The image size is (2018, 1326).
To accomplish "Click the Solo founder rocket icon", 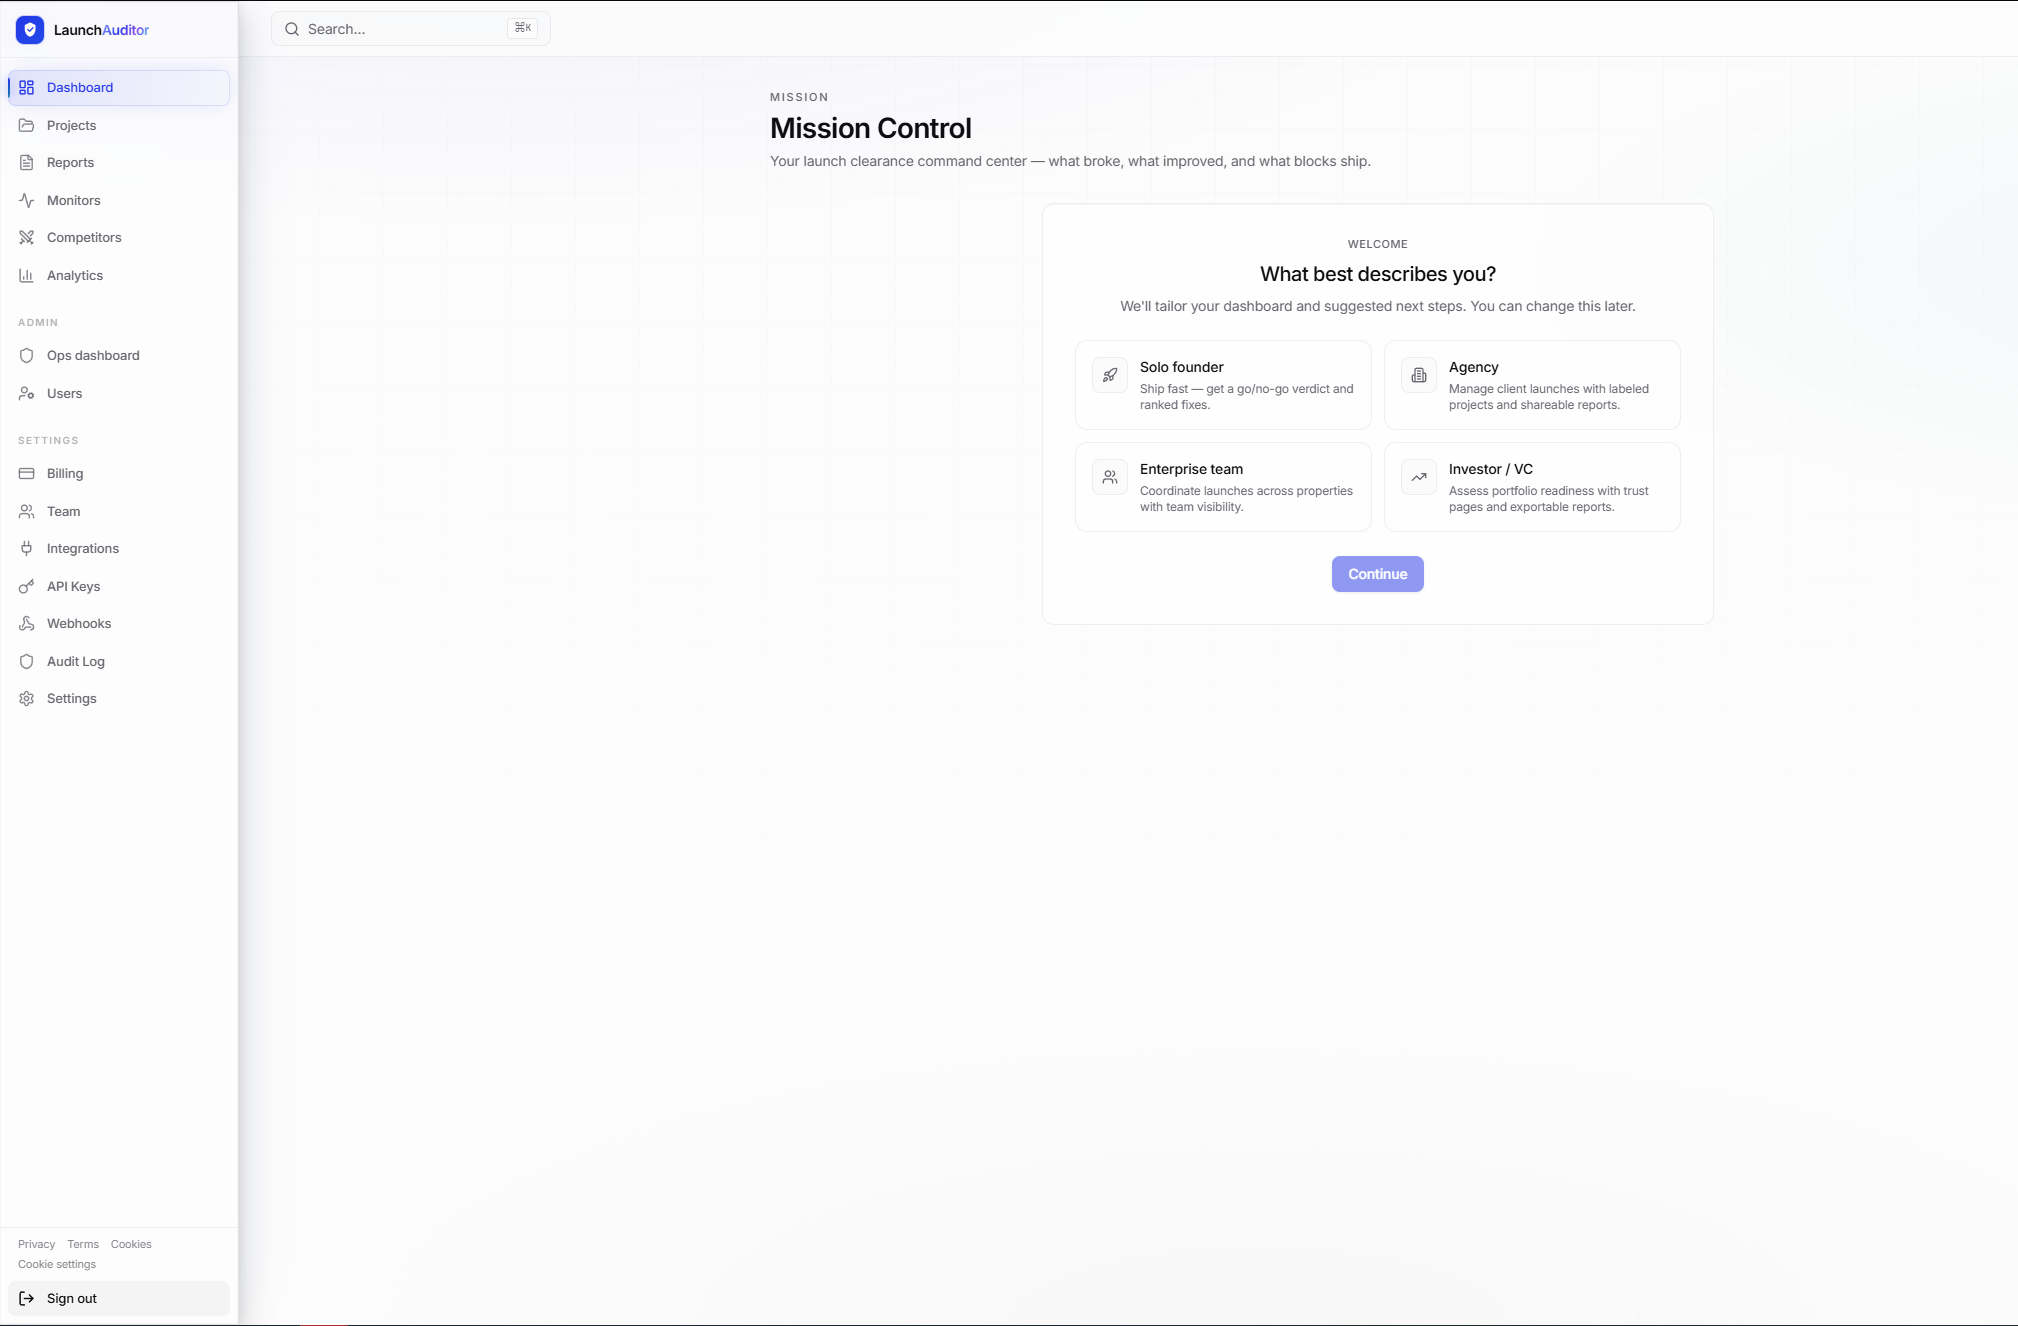I will click(x=1110, y=375).
